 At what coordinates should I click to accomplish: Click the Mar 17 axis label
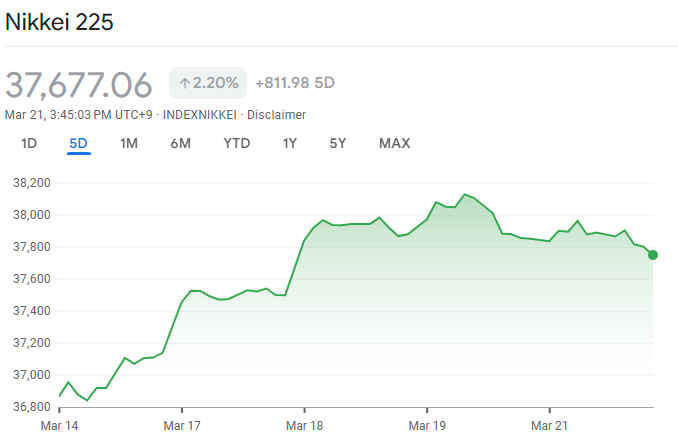coord(182,426)
